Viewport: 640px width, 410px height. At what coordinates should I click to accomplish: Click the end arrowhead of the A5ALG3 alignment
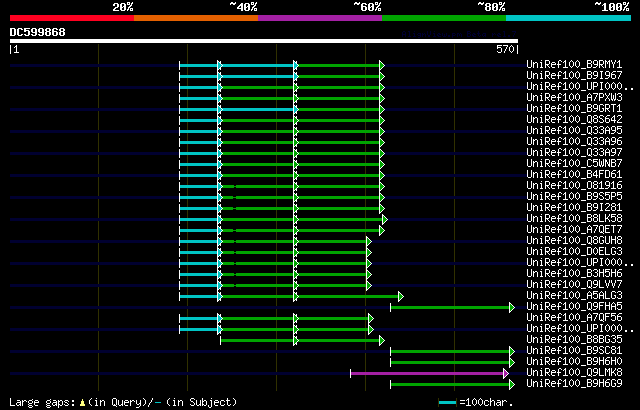pos(401,297)
